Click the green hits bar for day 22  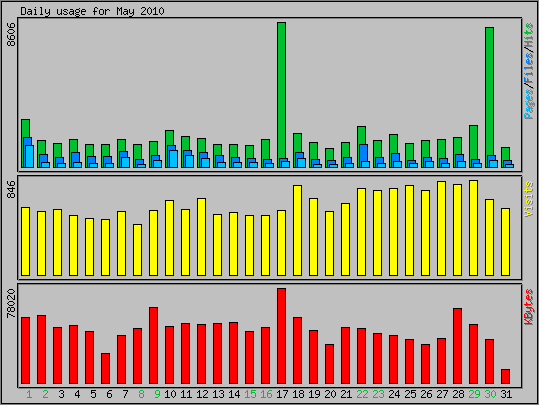point(362,135)
